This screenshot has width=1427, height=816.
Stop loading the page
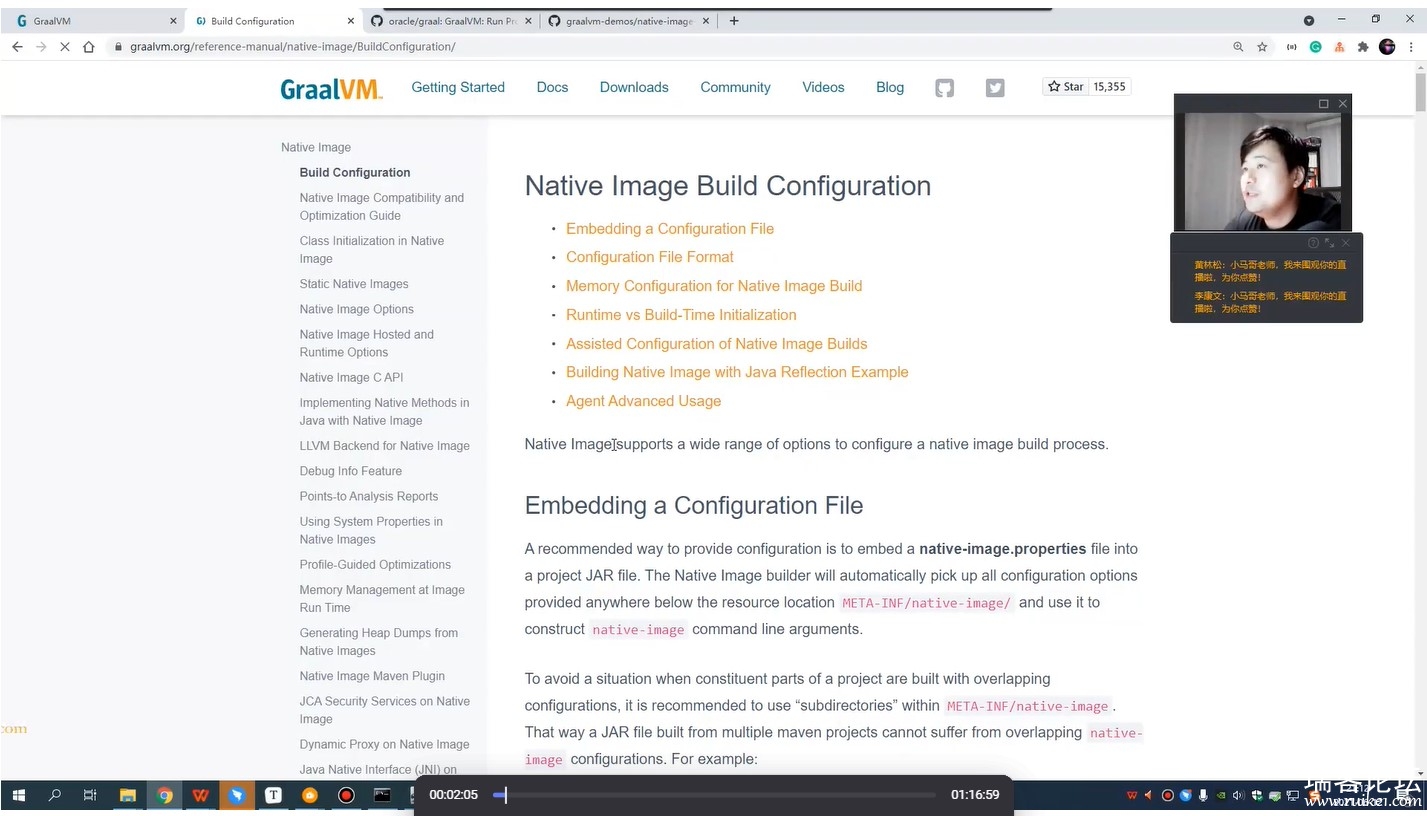(64, 47)
